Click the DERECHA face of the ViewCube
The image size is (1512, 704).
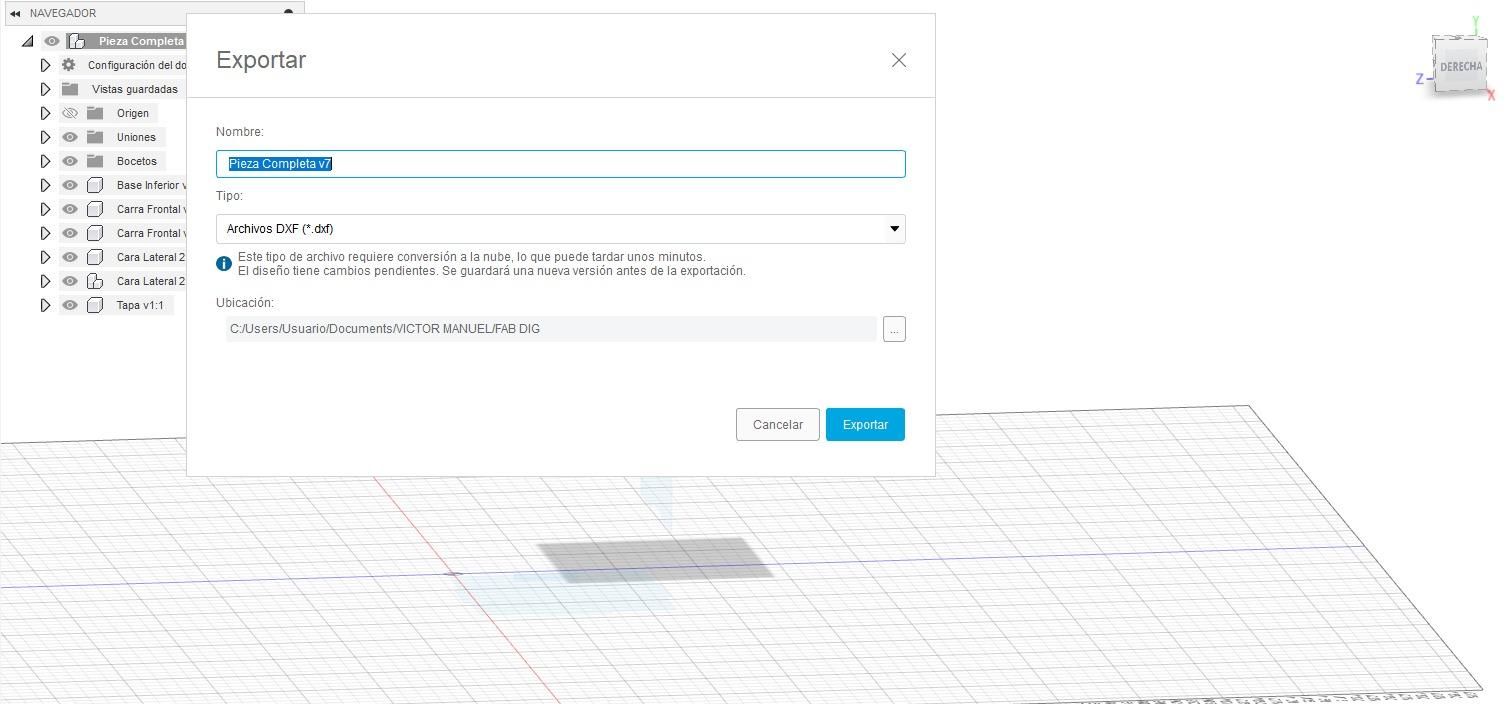coord(1461,66)
